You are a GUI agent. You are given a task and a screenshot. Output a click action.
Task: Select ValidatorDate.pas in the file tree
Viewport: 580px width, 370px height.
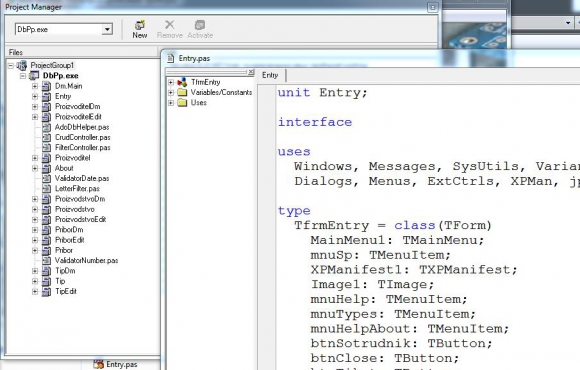82,179
